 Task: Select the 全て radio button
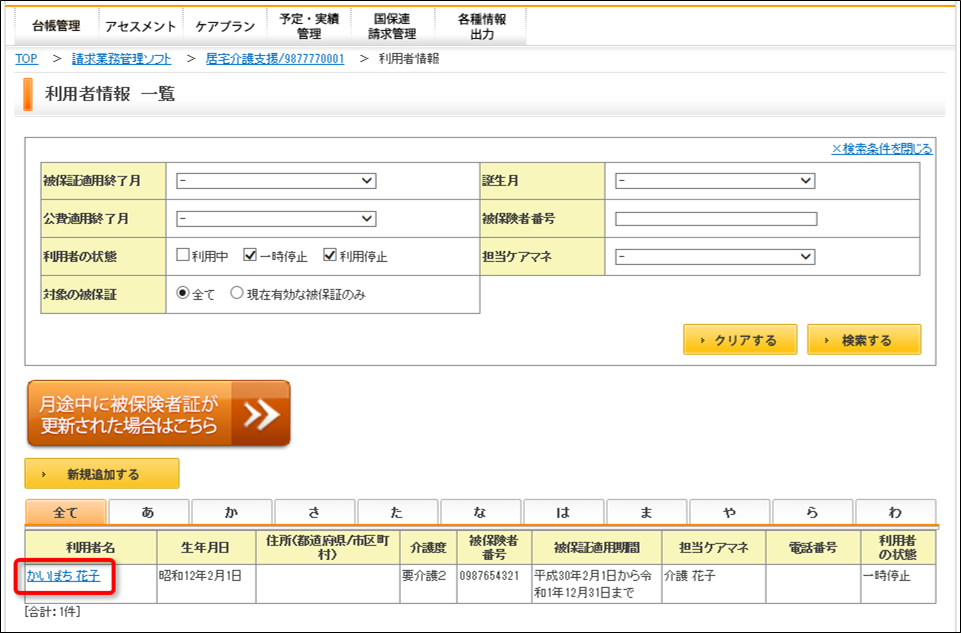click(183, 293)
